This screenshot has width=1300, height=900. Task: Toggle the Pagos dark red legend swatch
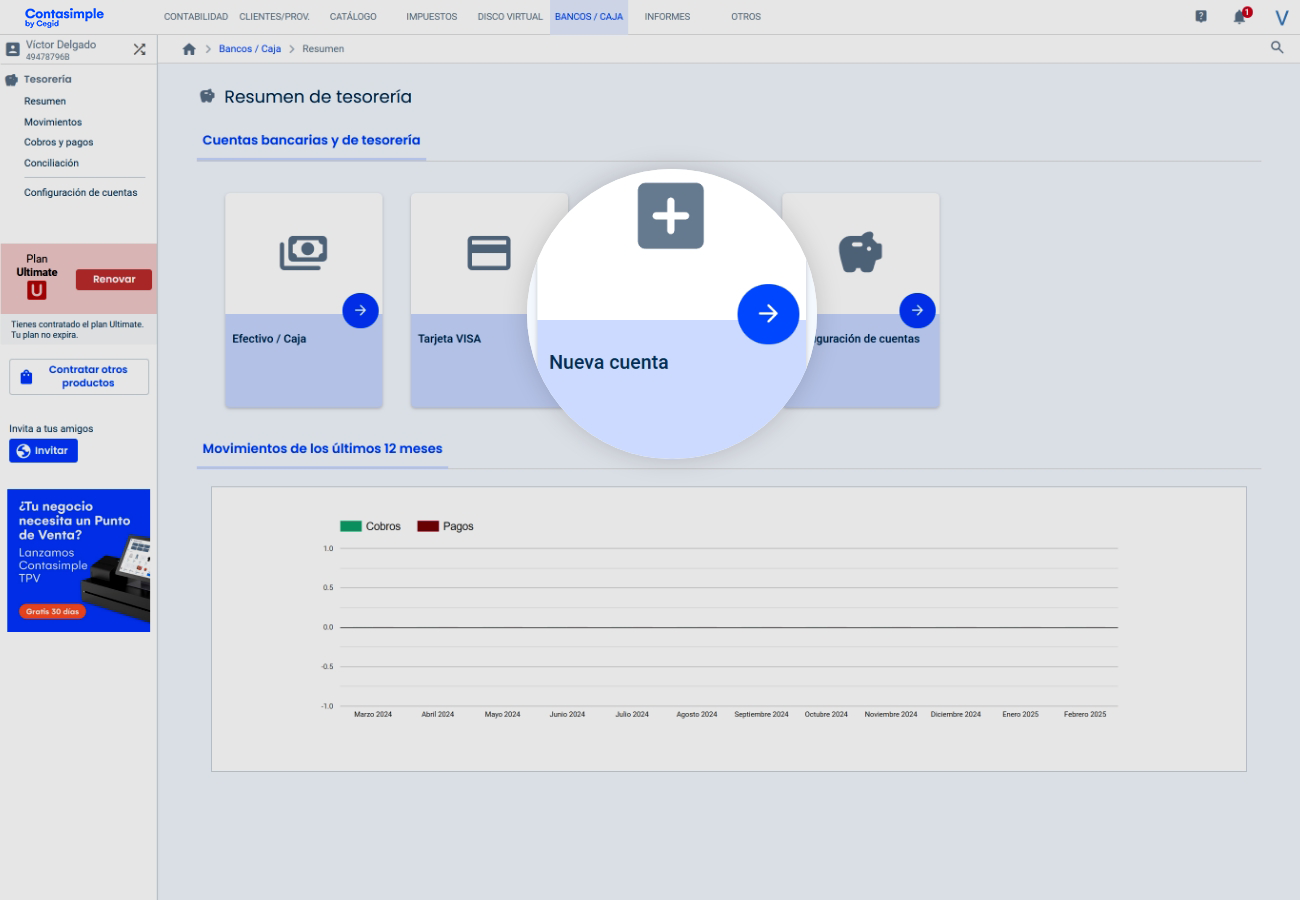tap(428, 526)
